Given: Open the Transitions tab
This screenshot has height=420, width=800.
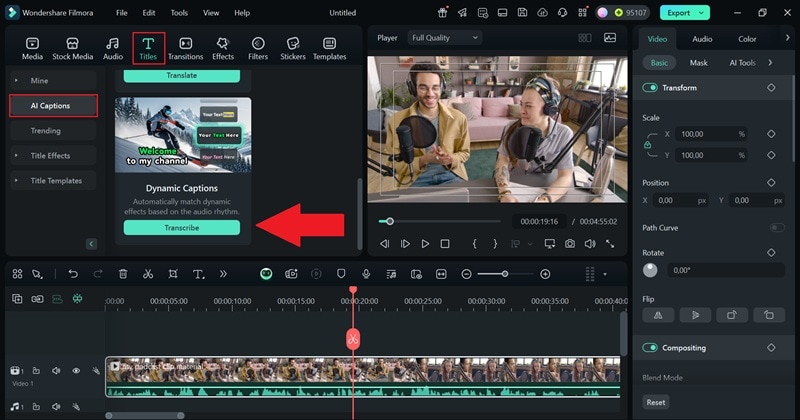Looking at the screenshot, I should pos(186,49).
